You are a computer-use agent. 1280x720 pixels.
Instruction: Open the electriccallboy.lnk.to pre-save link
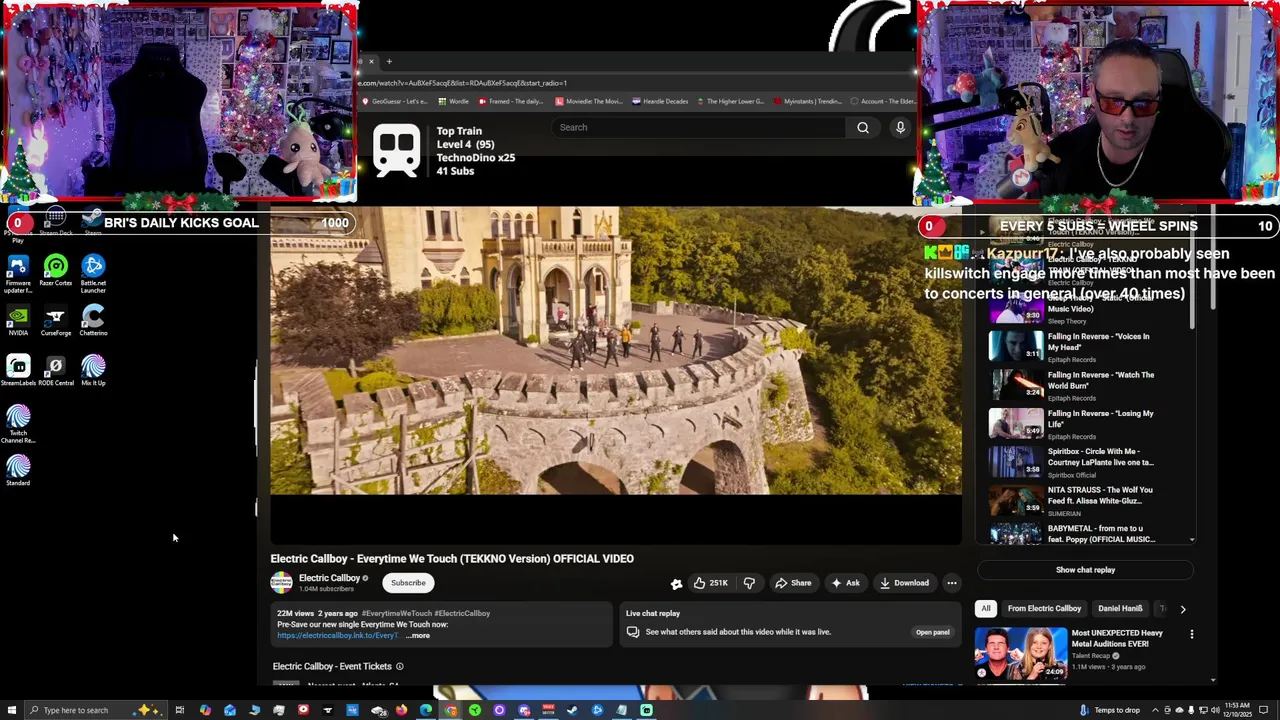[337, 636]
